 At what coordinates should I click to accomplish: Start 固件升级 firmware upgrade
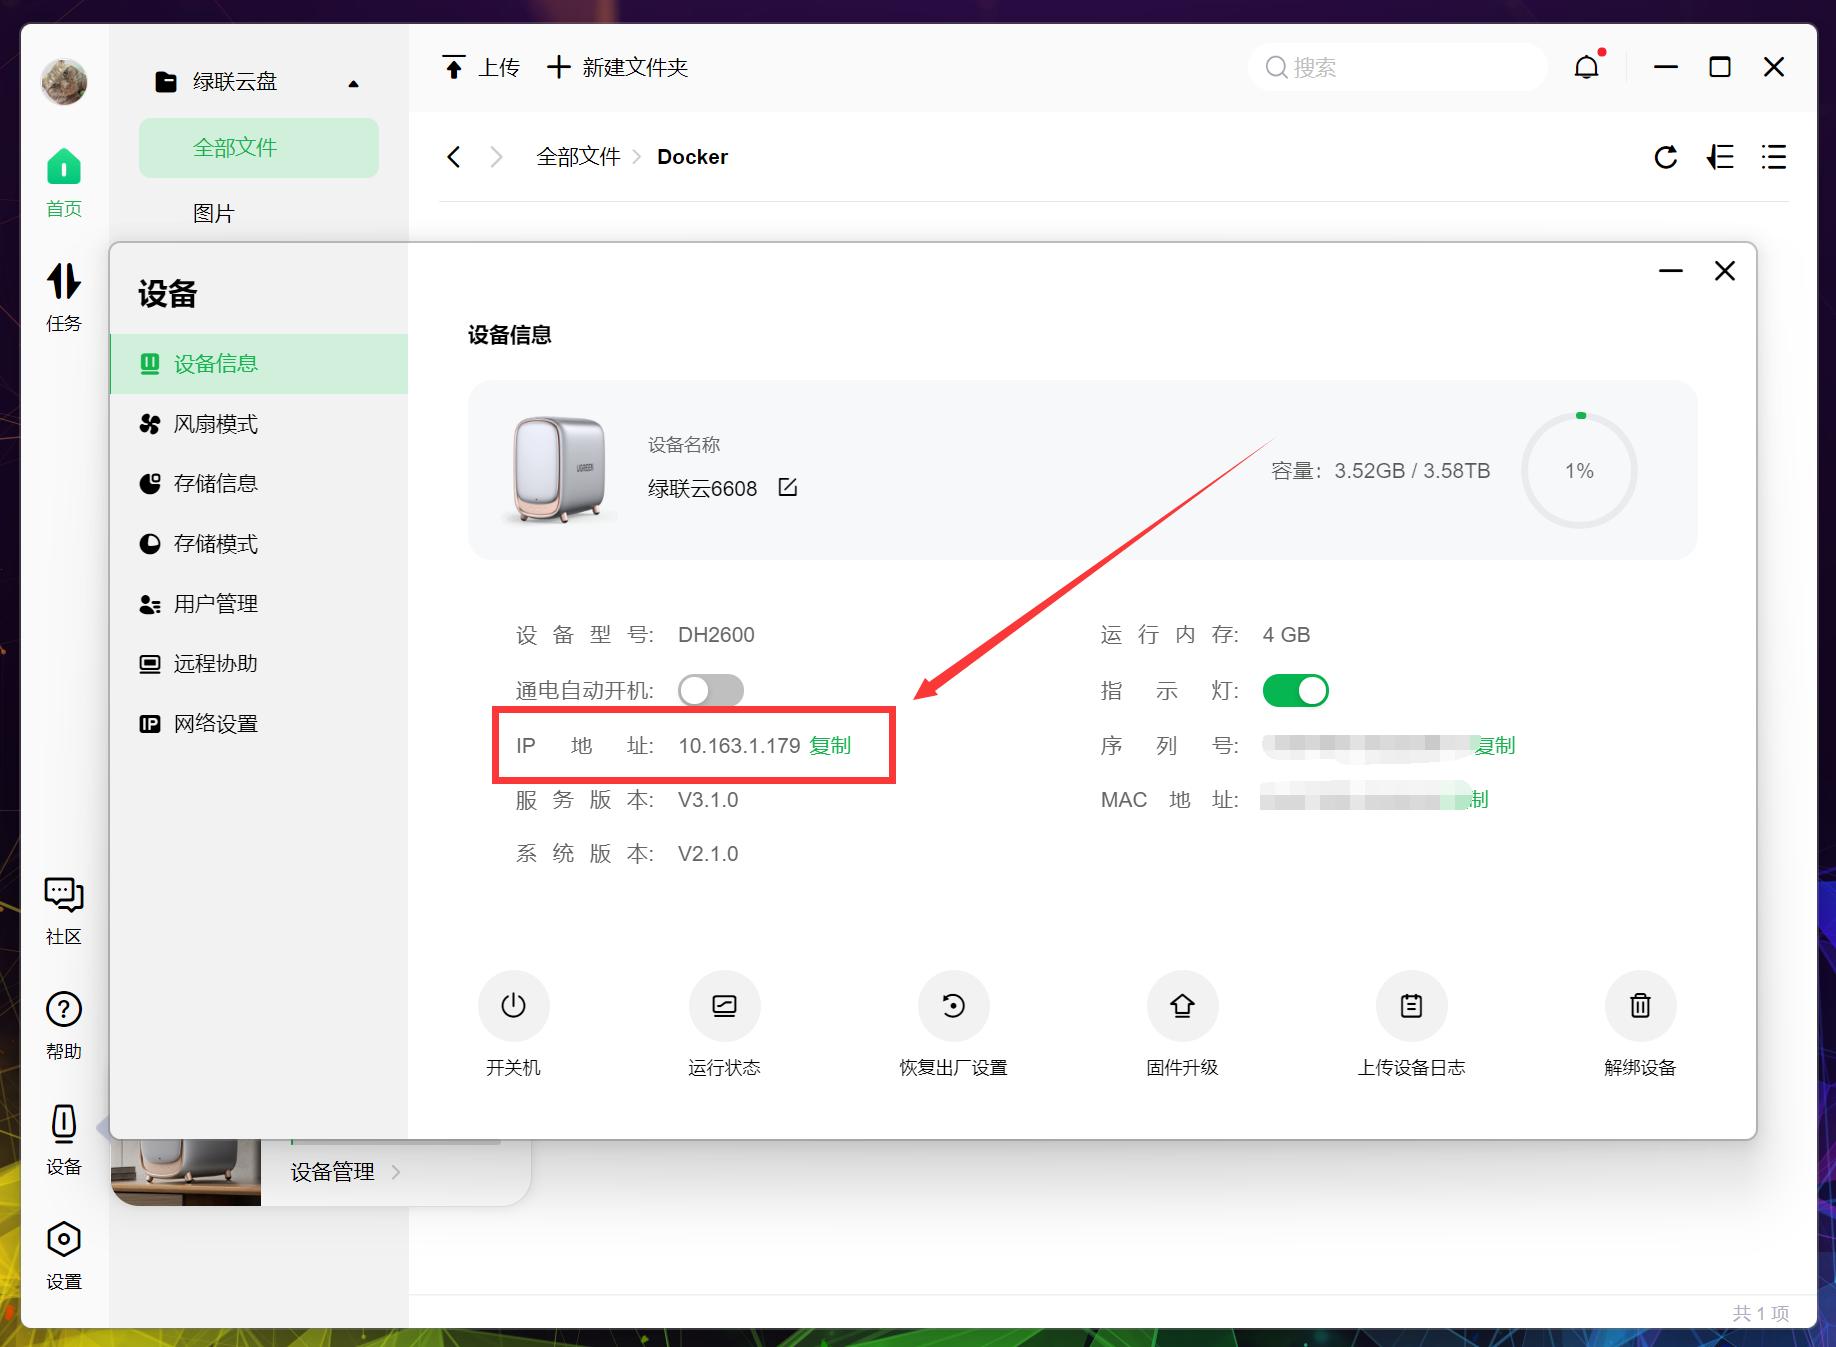[x=1182, y=1006]
